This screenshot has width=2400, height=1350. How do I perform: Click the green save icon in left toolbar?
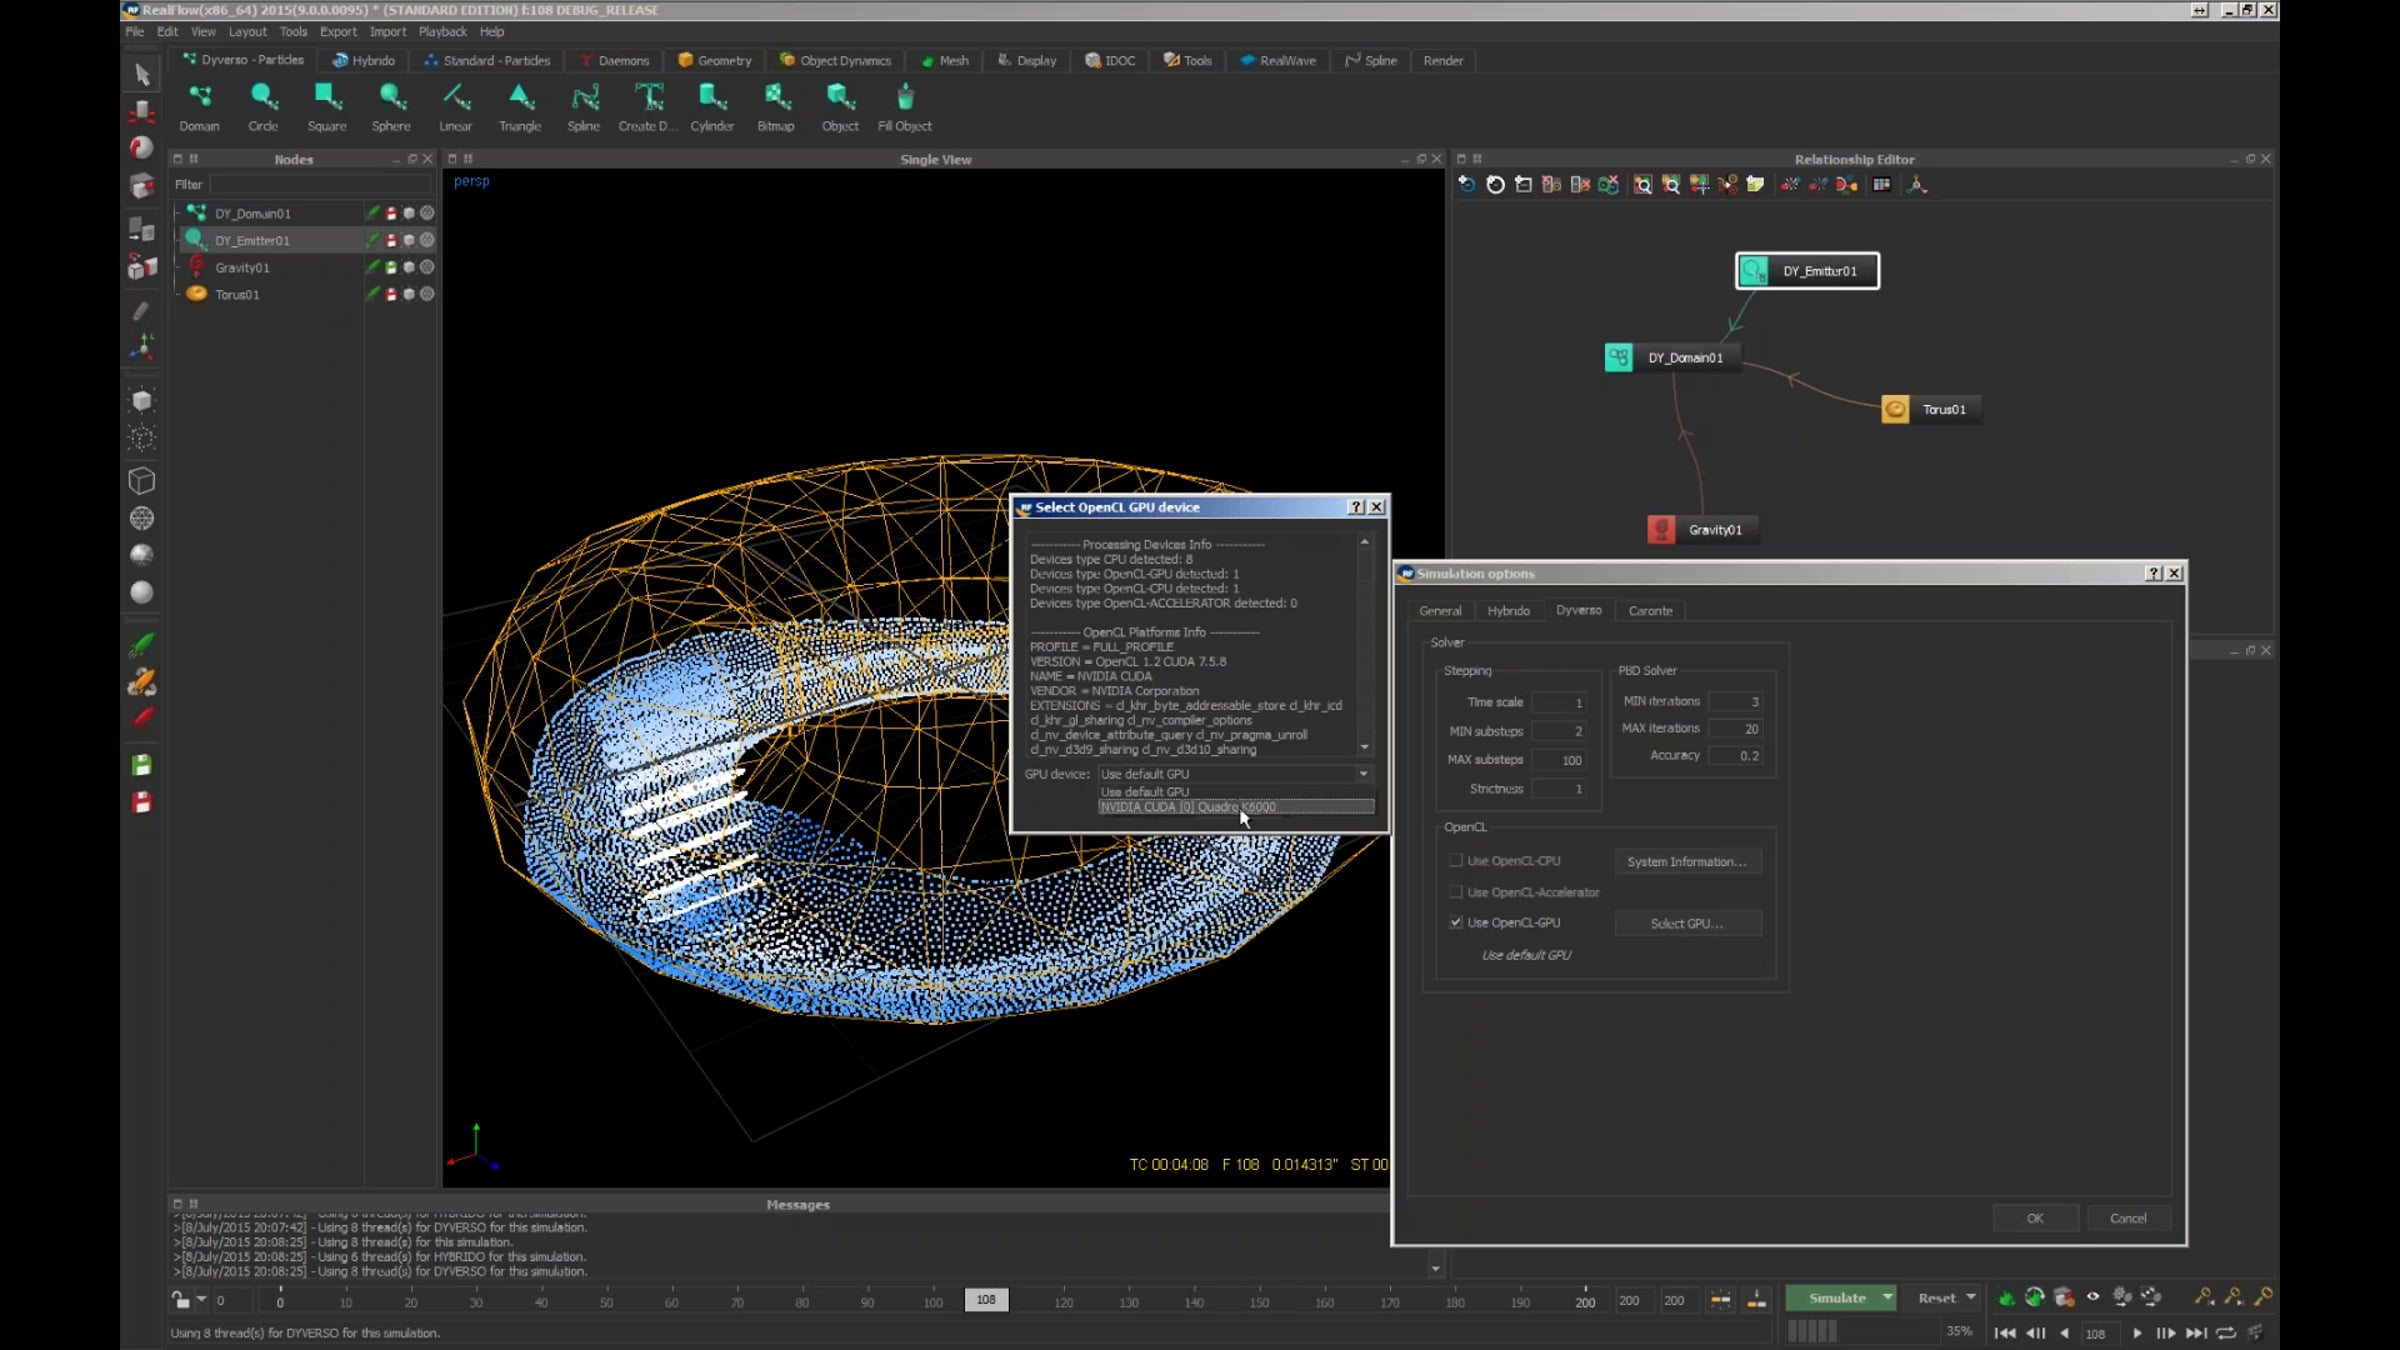142,765
